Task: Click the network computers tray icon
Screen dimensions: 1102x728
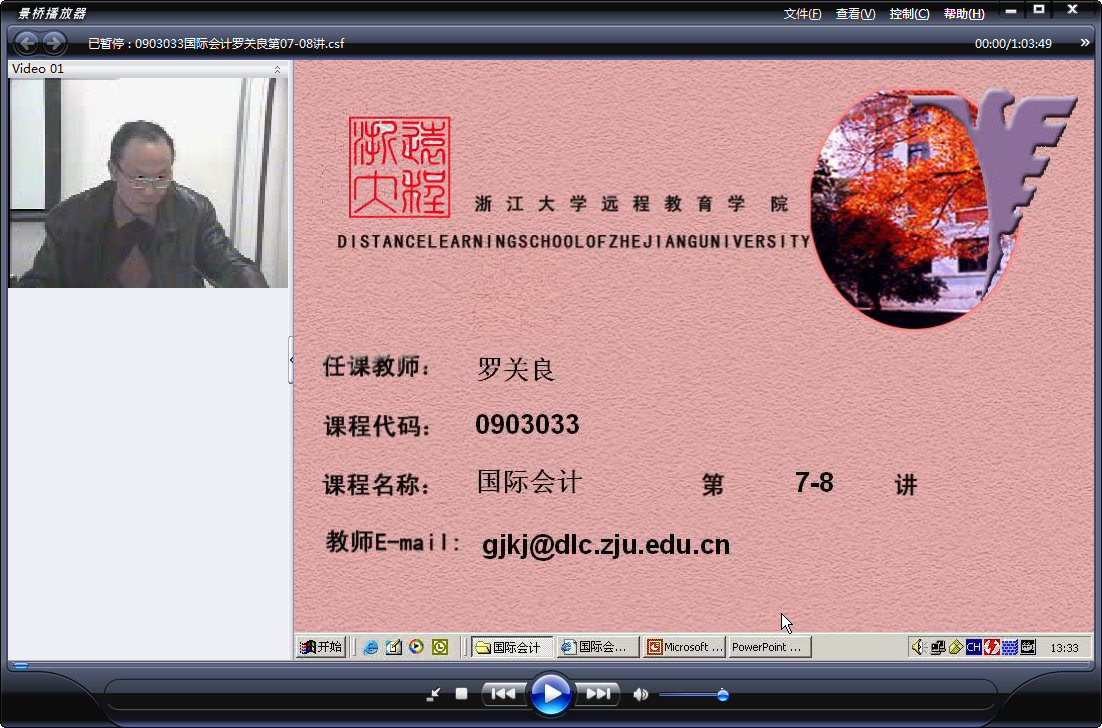Action: (938, 647)
